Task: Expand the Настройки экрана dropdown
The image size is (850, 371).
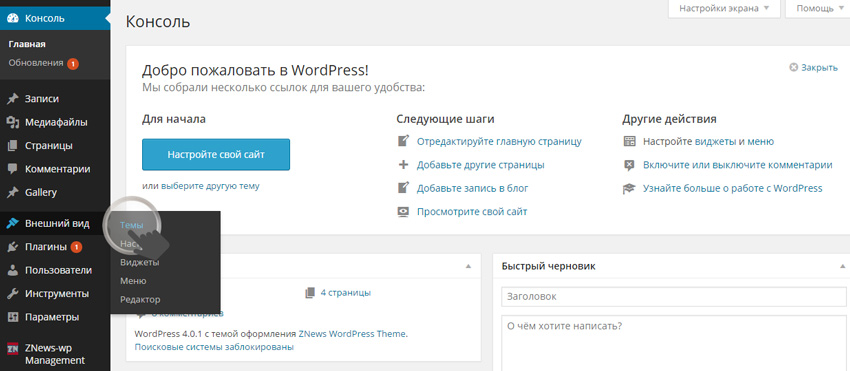Action: 724,9
